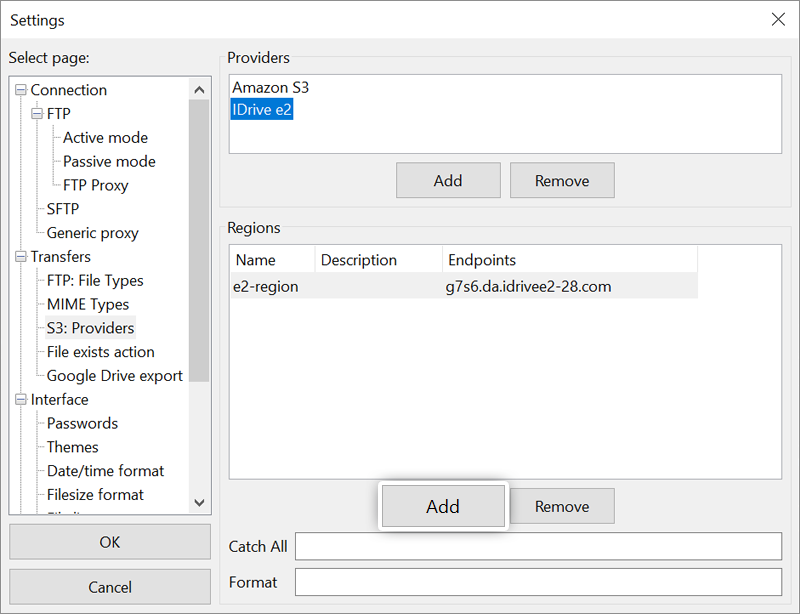The image size is (800, 614).
Task: Select the Interface page
Action: pos(59,400)
